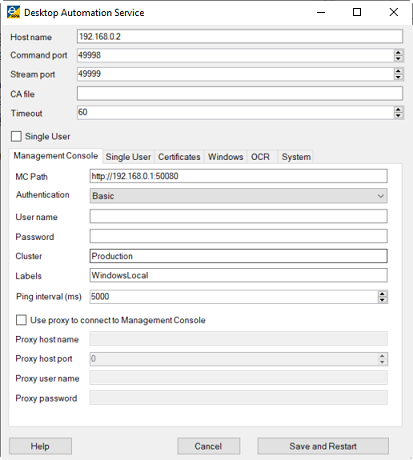Tick Use proxy to connect to Management Console

point(21,320)
